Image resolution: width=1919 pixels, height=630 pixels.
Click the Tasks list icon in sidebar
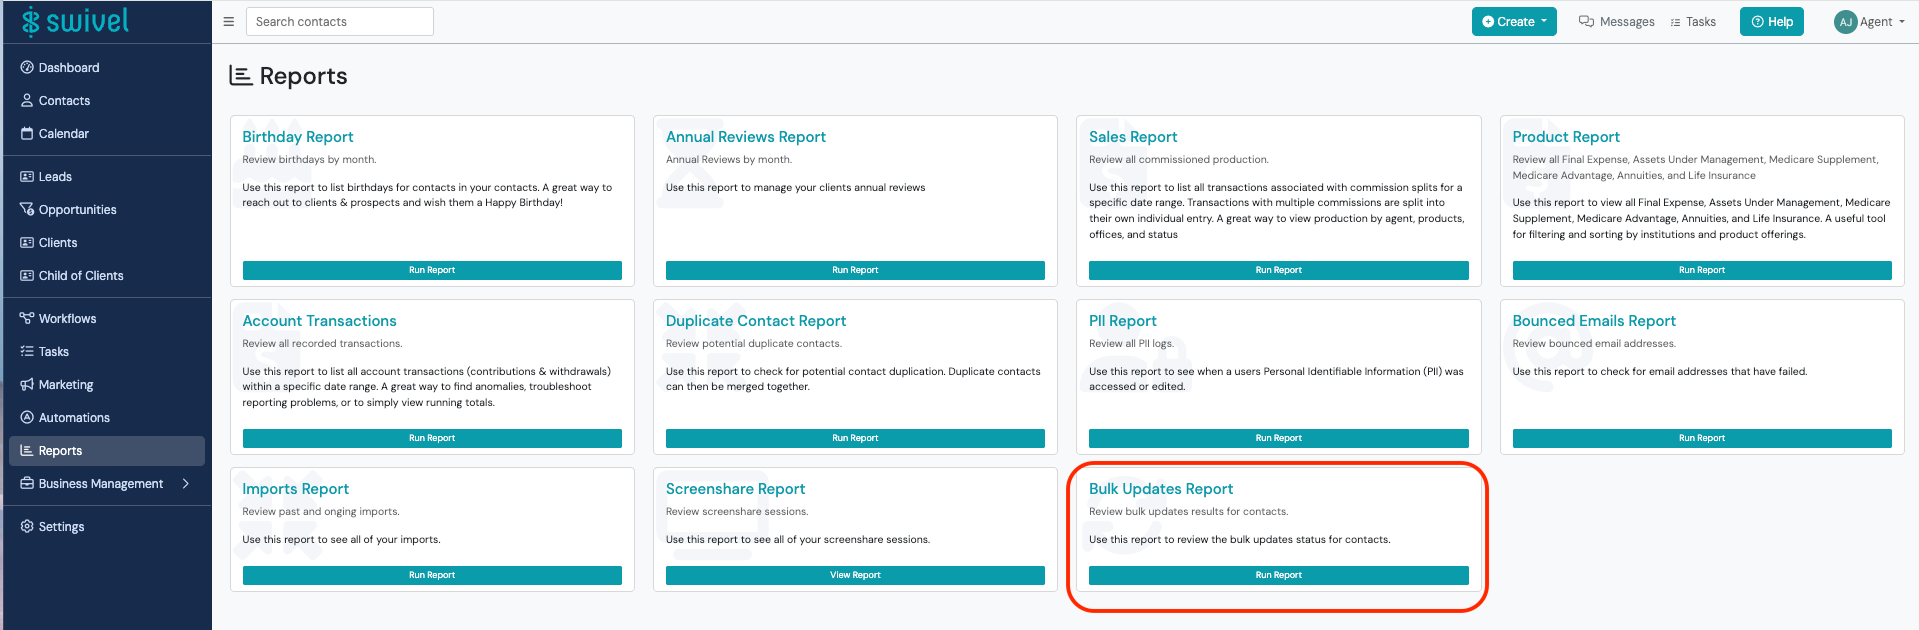point(27,352)
